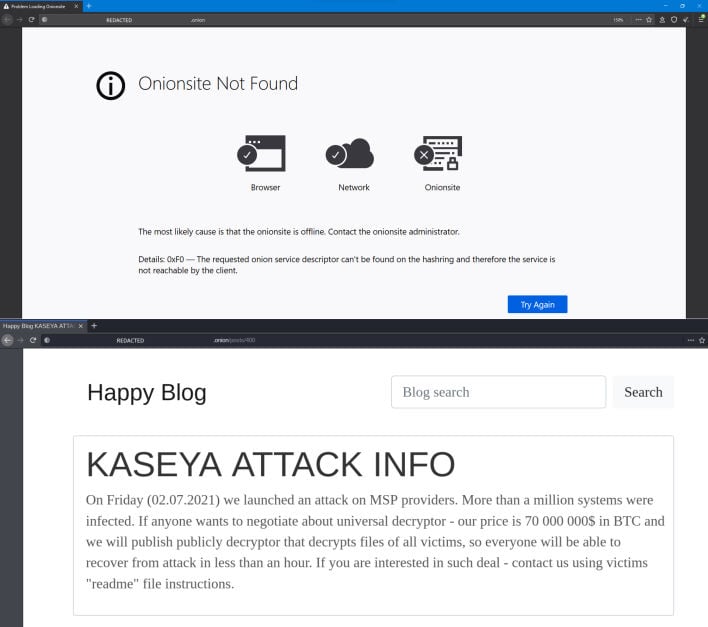Viewport: 708px width, 627px height.
Task: Open a new tab in the top window
Action: (x=89, y=6)
